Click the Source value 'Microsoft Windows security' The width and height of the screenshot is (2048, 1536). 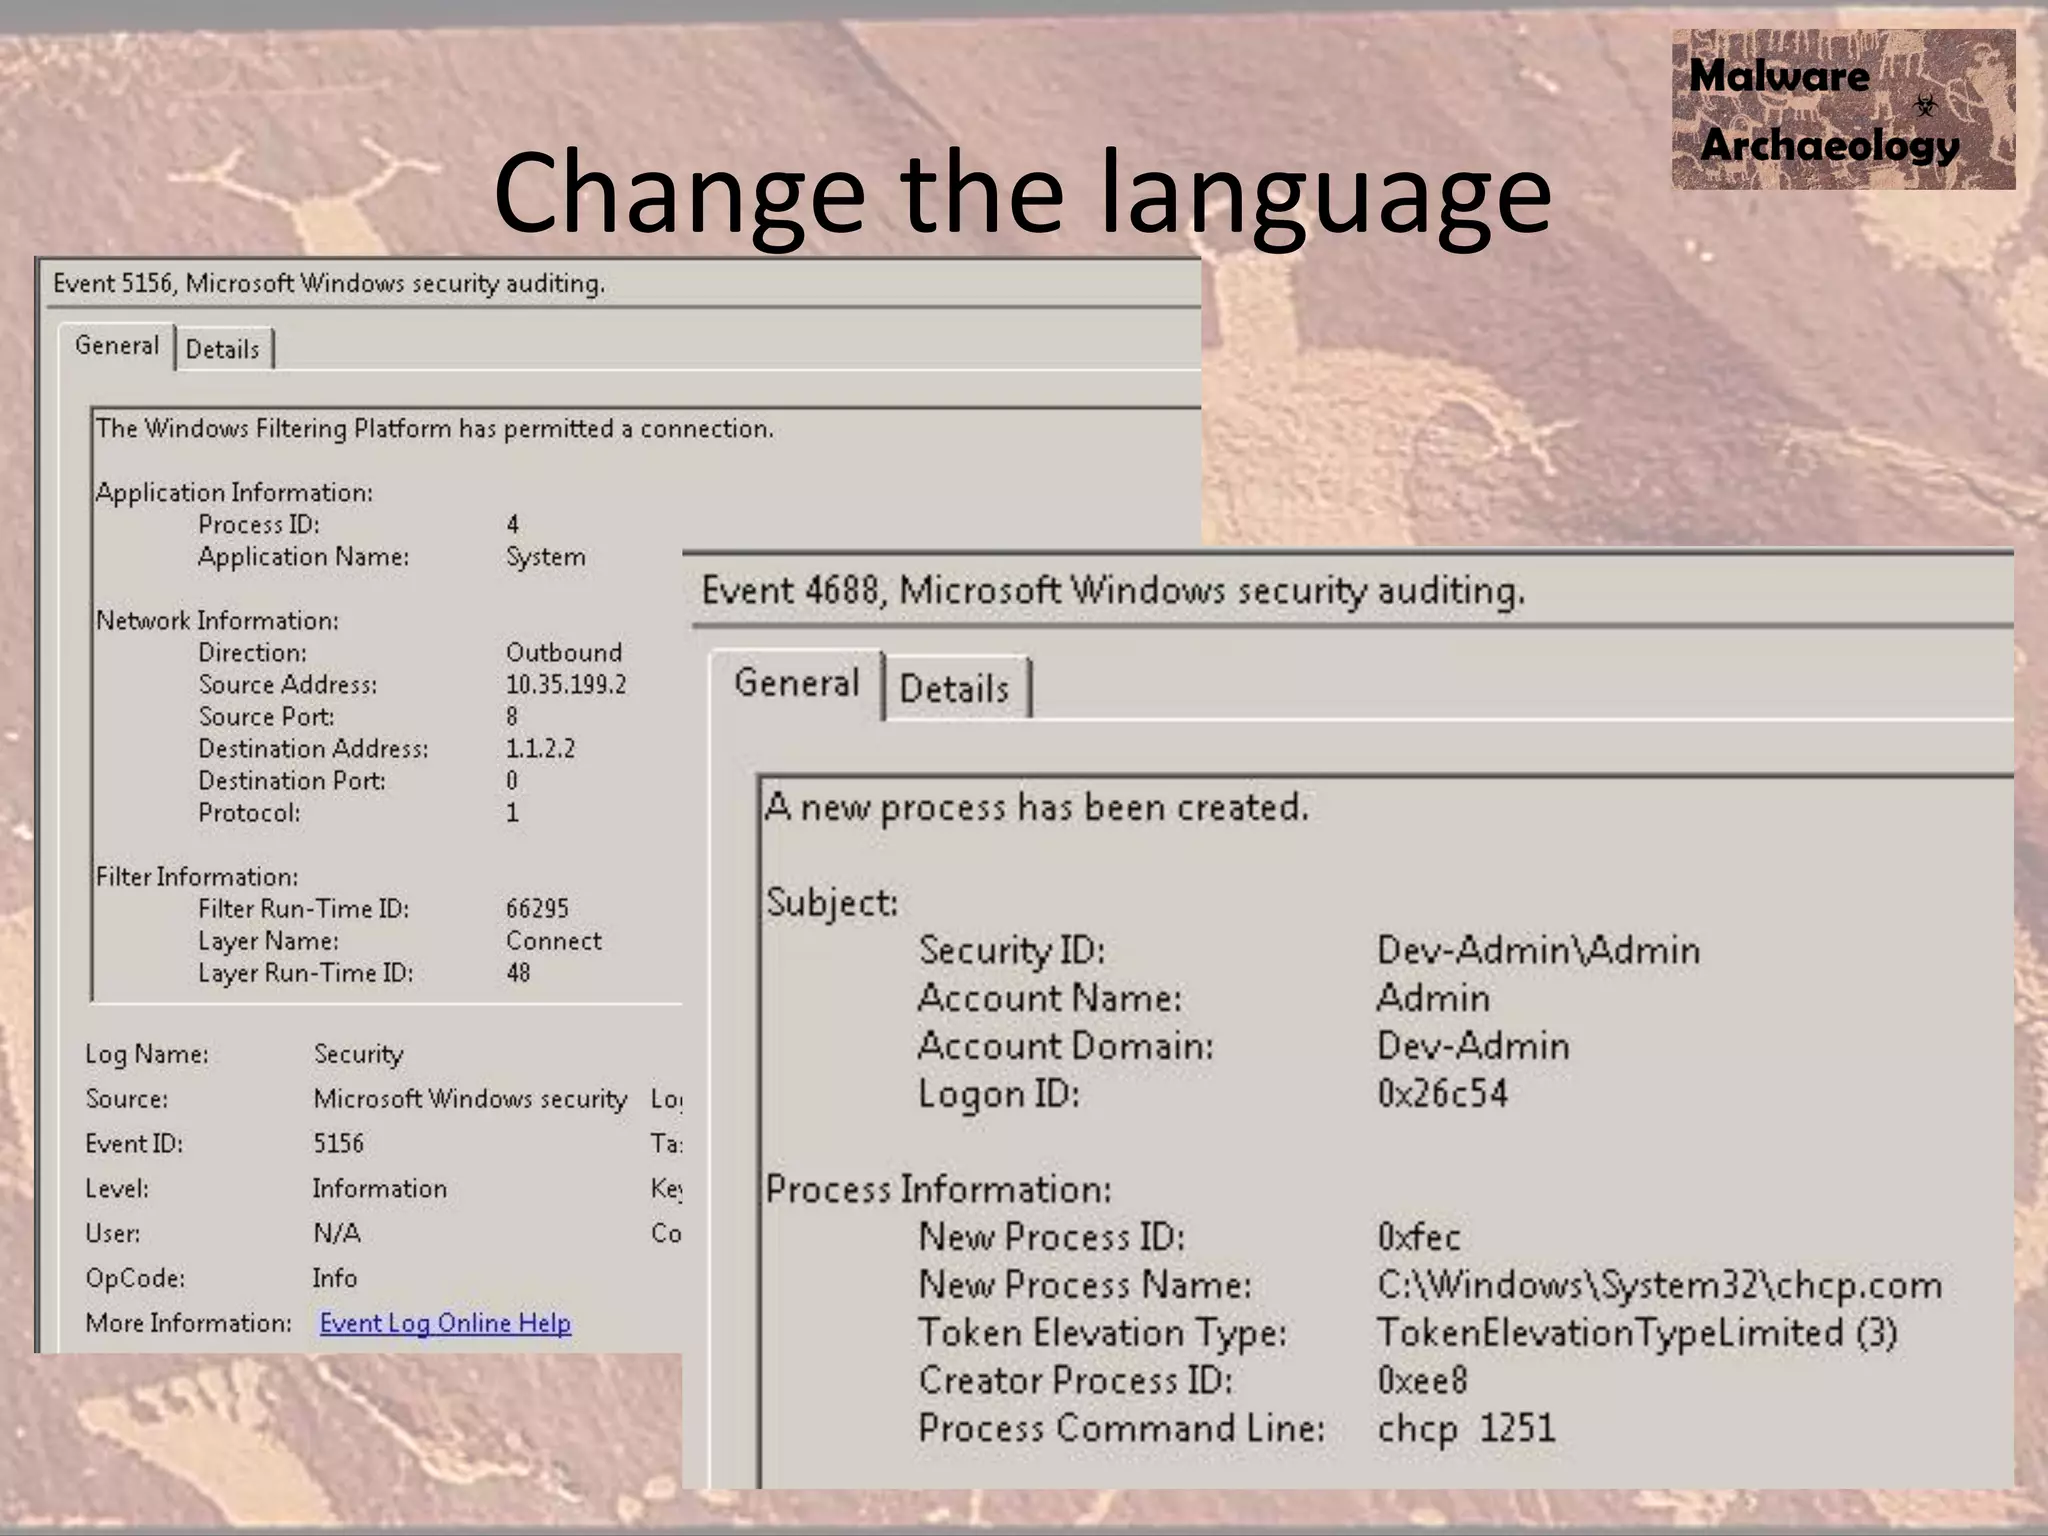(470, 1099)
